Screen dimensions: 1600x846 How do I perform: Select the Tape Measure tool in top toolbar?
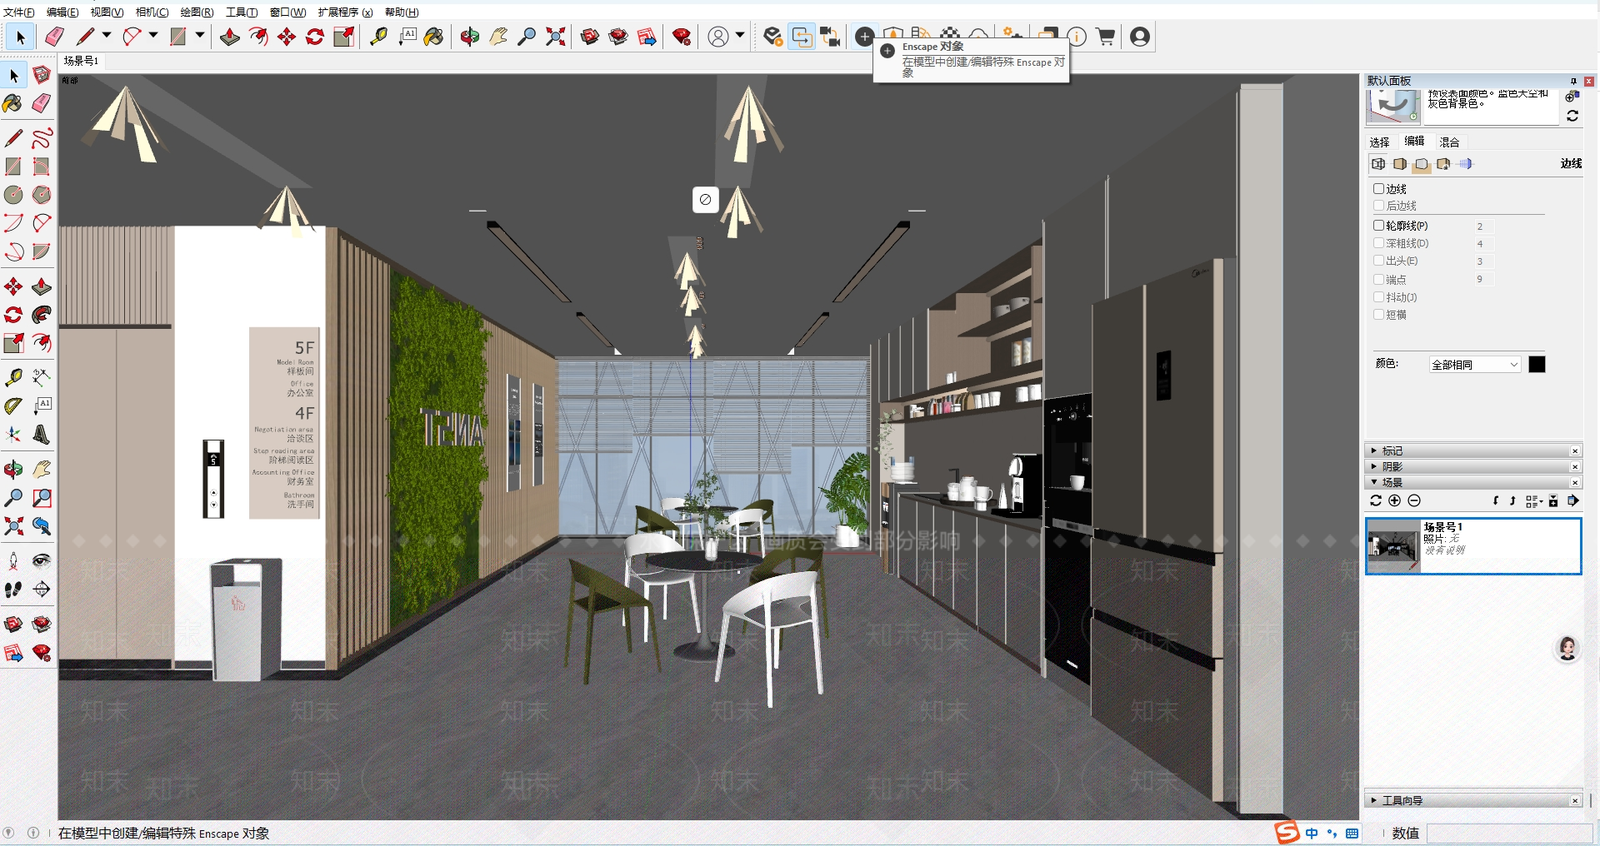pos(378,37)
